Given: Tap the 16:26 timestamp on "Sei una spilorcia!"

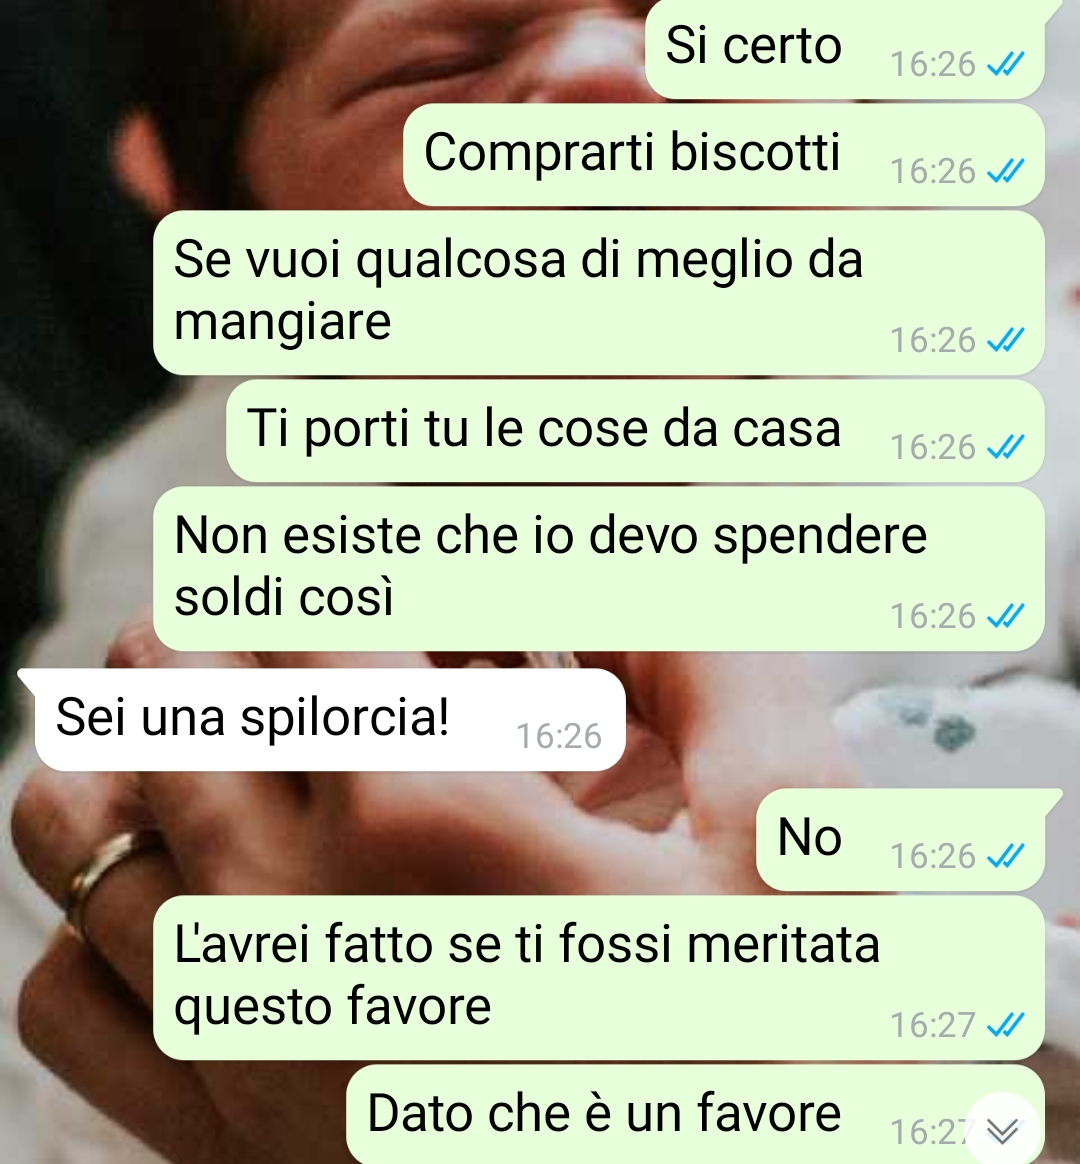Looking at the screenshot, I should (x=559, y=736).
